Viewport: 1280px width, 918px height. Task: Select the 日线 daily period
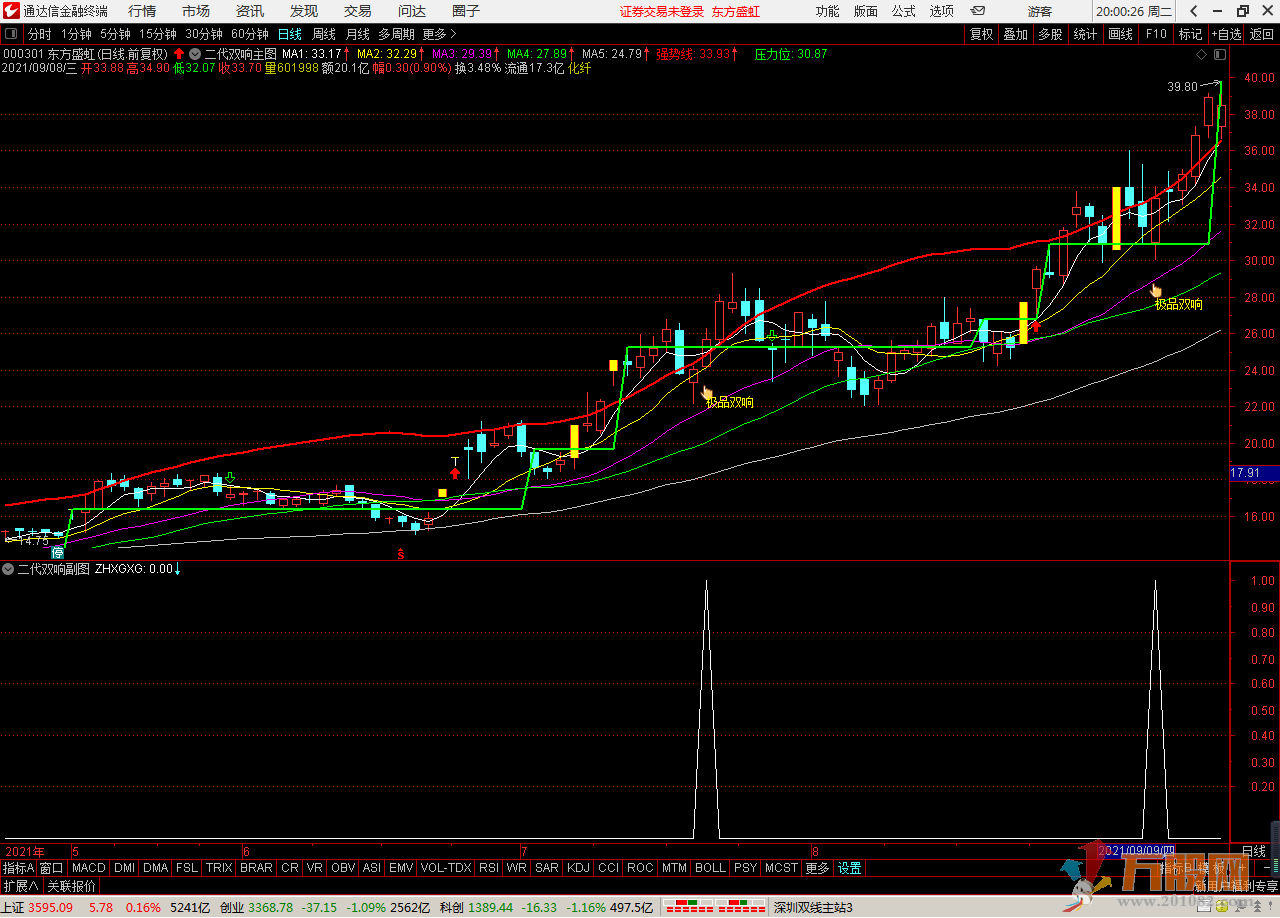(289, 33)
